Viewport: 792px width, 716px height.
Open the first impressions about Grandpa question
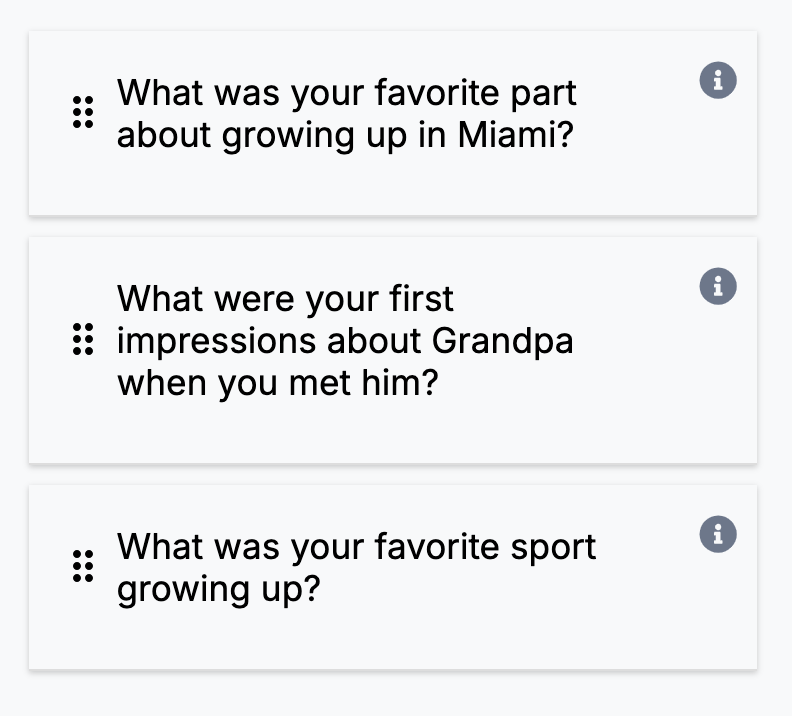[345, 340]
